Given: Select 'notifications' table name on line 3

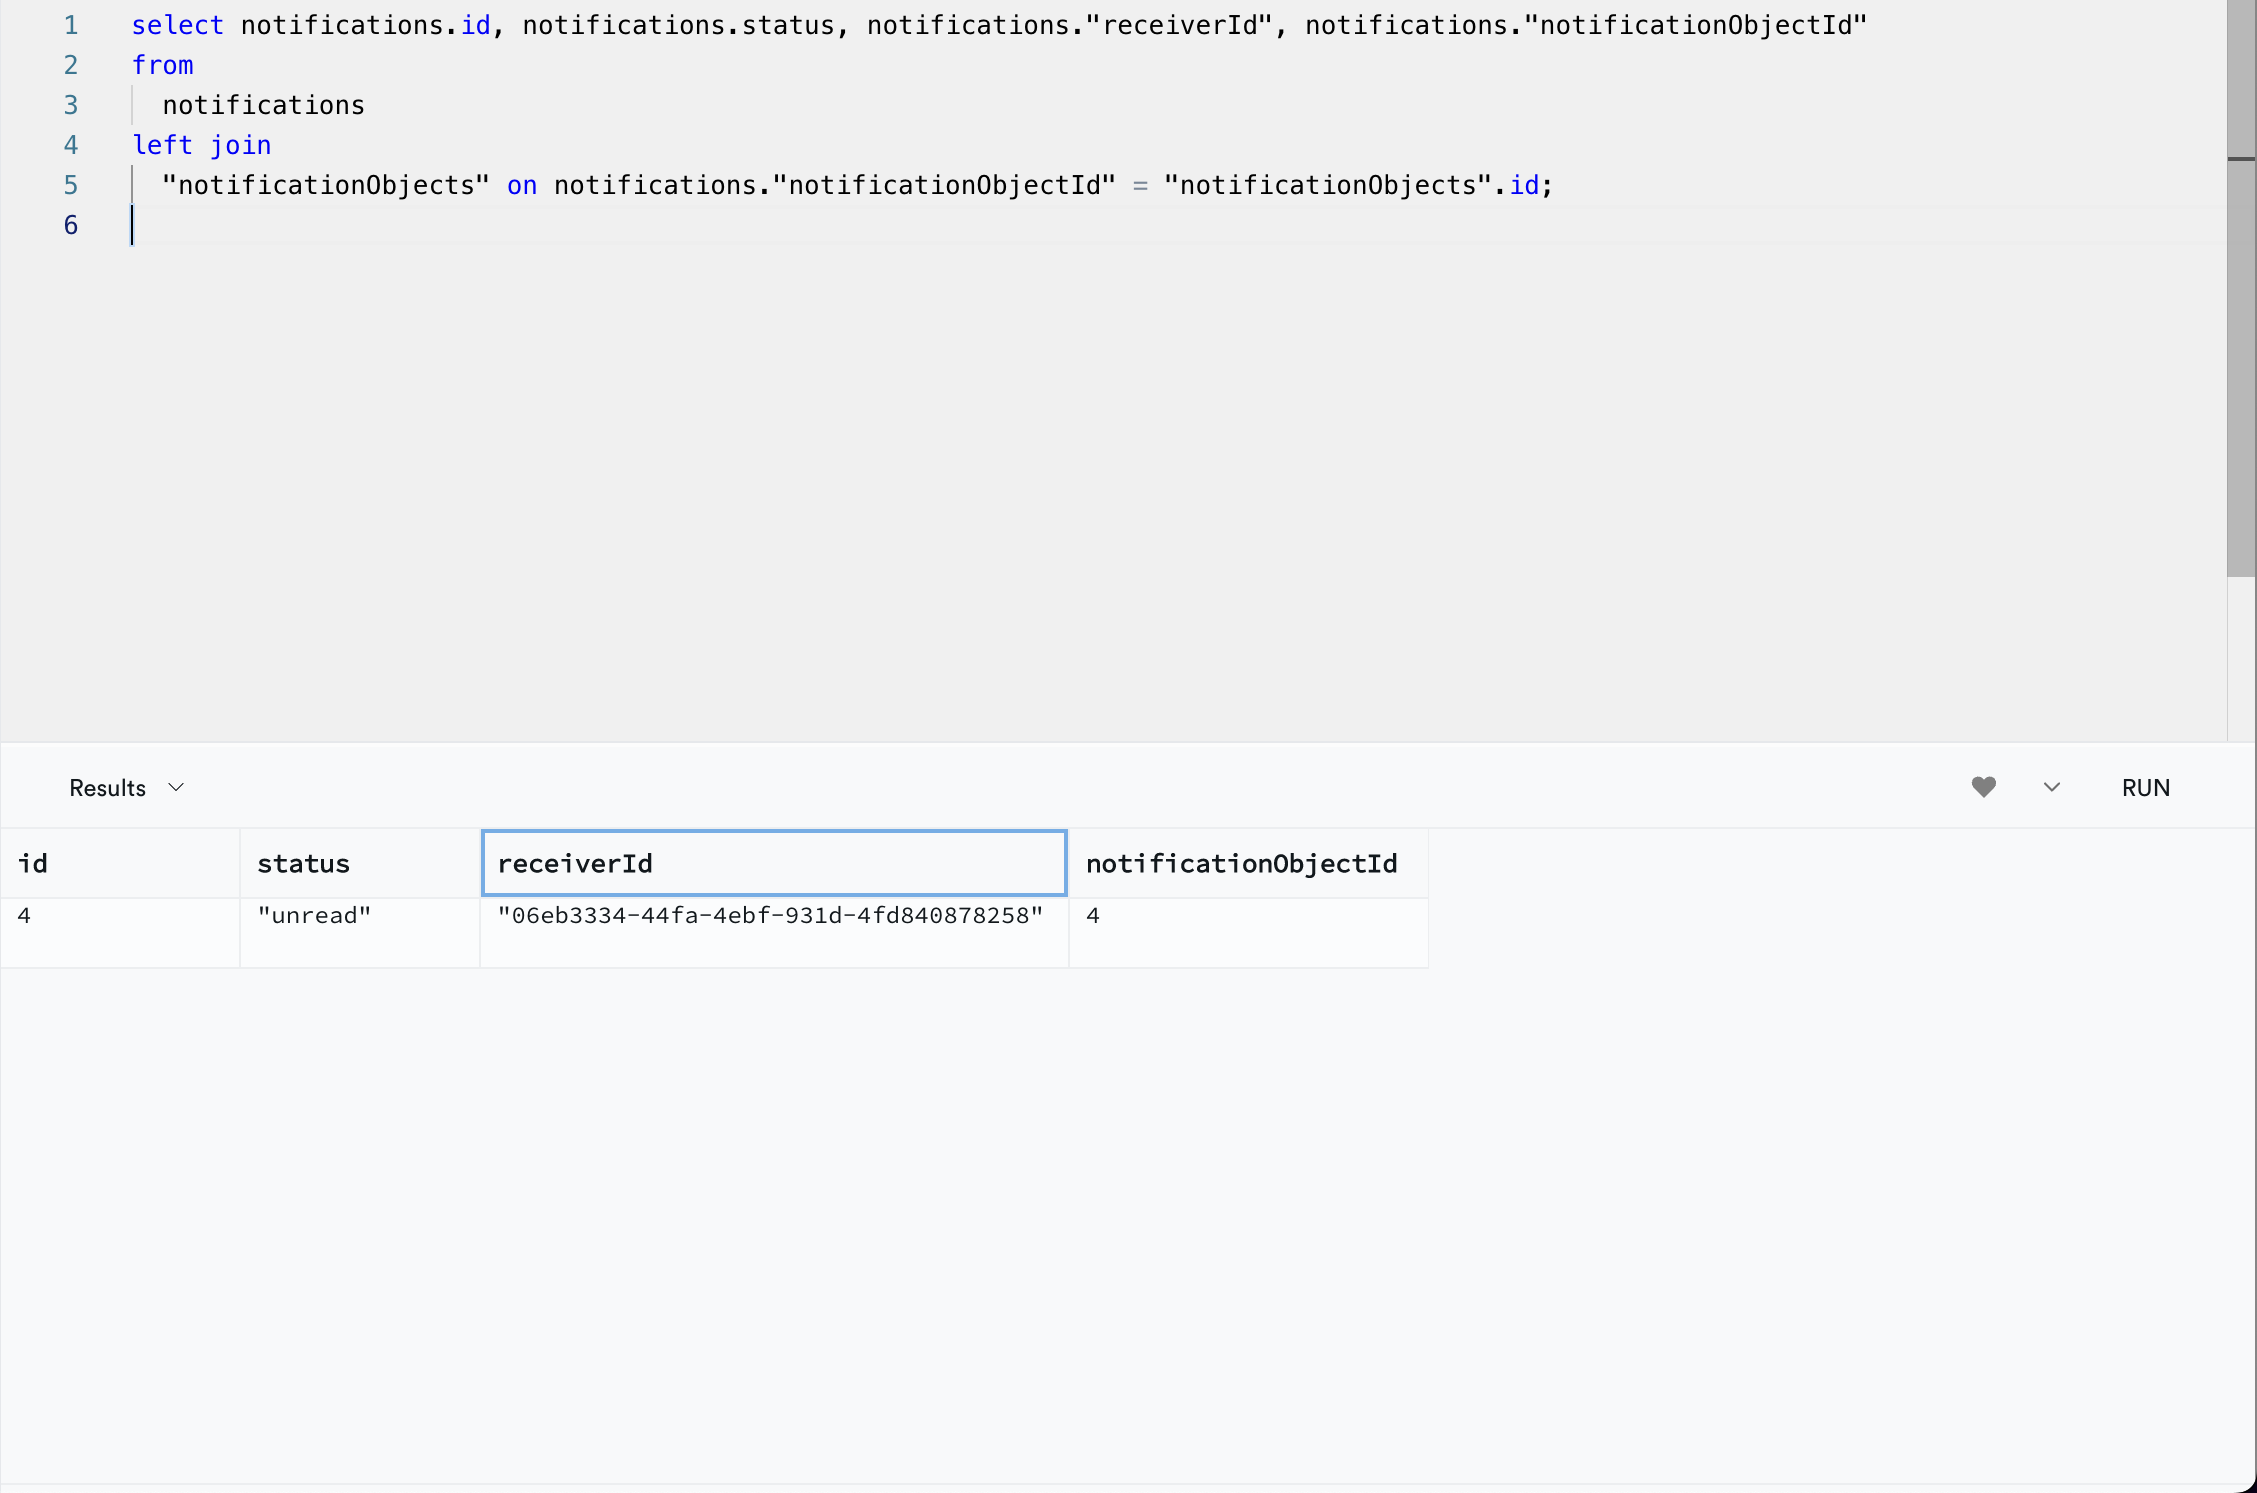Looking at the screenshot, I should point(264,104).
